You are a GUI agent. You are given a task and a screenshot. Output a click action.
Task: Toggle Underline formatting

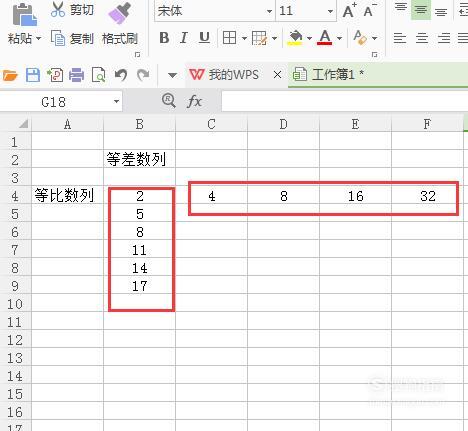coord(204,38)
